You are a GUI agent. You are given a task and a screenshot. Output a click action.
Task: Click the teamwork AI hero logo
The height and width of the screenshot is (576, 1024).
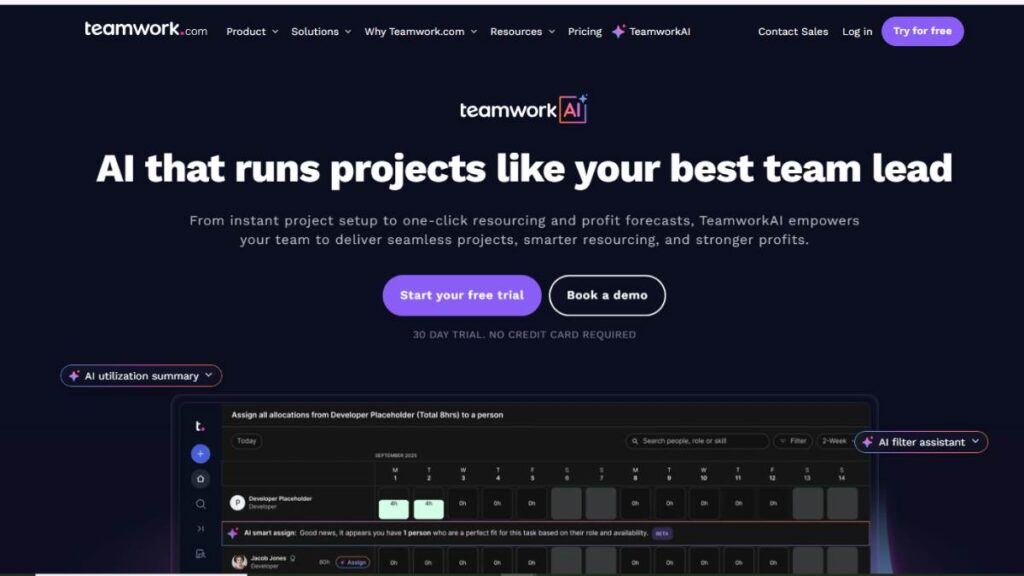[x=523, y=109]
